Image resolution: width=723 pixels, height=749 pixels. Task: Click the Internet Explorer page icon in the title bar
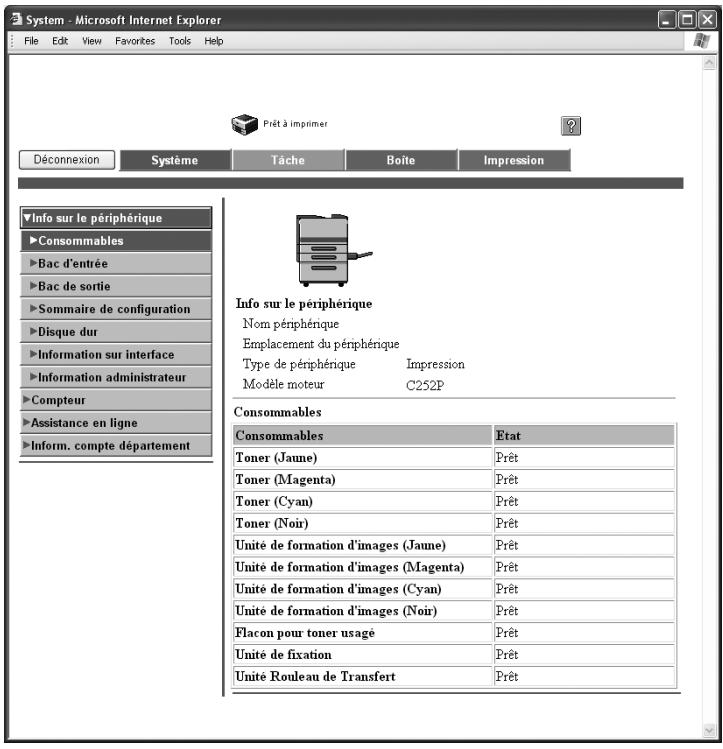click(16, 19)
